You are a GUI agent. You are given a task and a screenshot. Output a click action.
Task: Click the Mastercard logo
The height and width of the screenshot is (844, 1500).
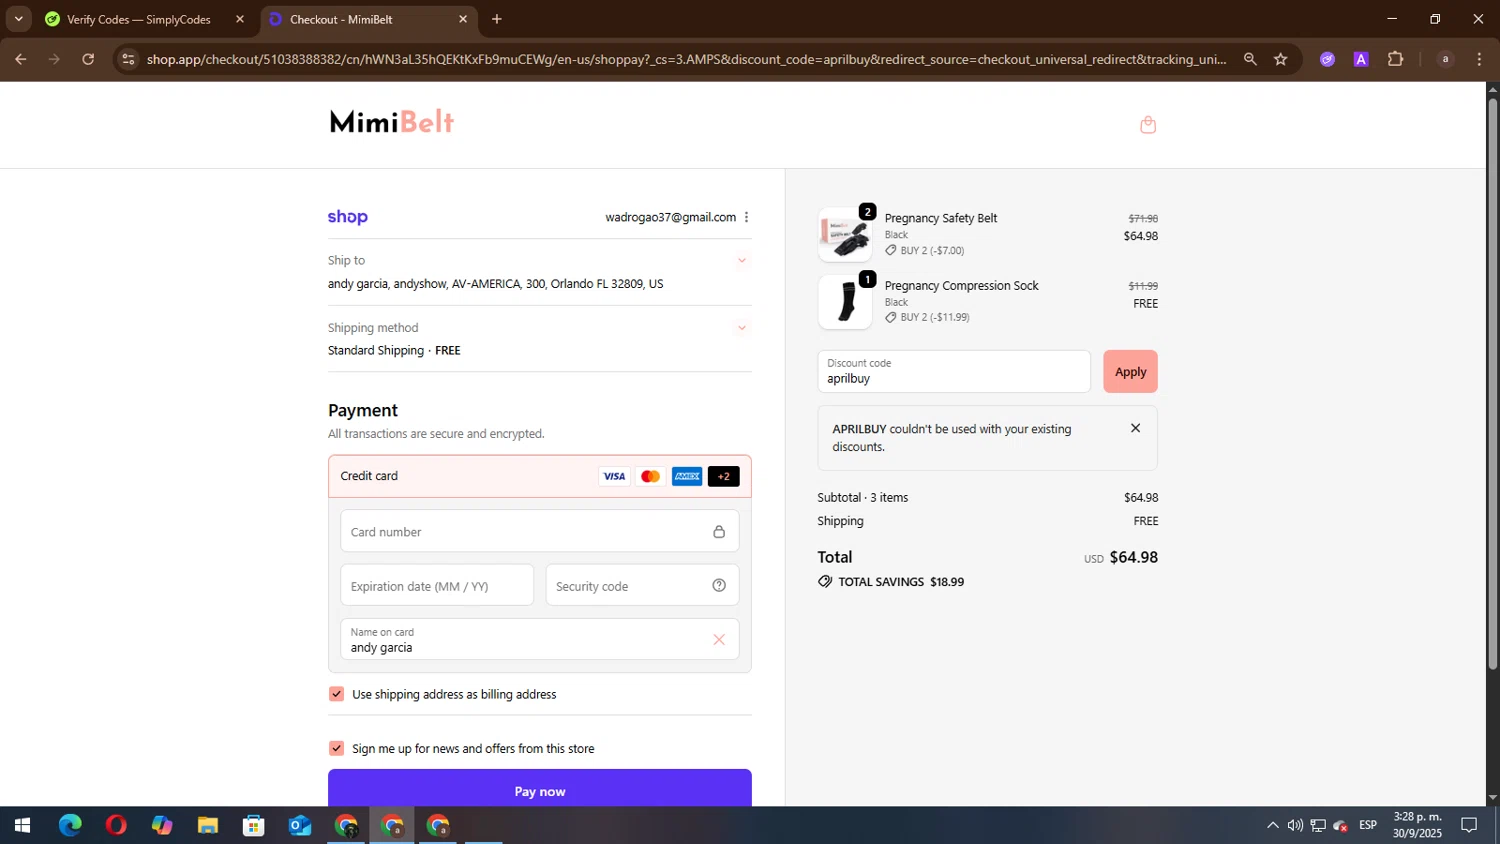[650, 477]
